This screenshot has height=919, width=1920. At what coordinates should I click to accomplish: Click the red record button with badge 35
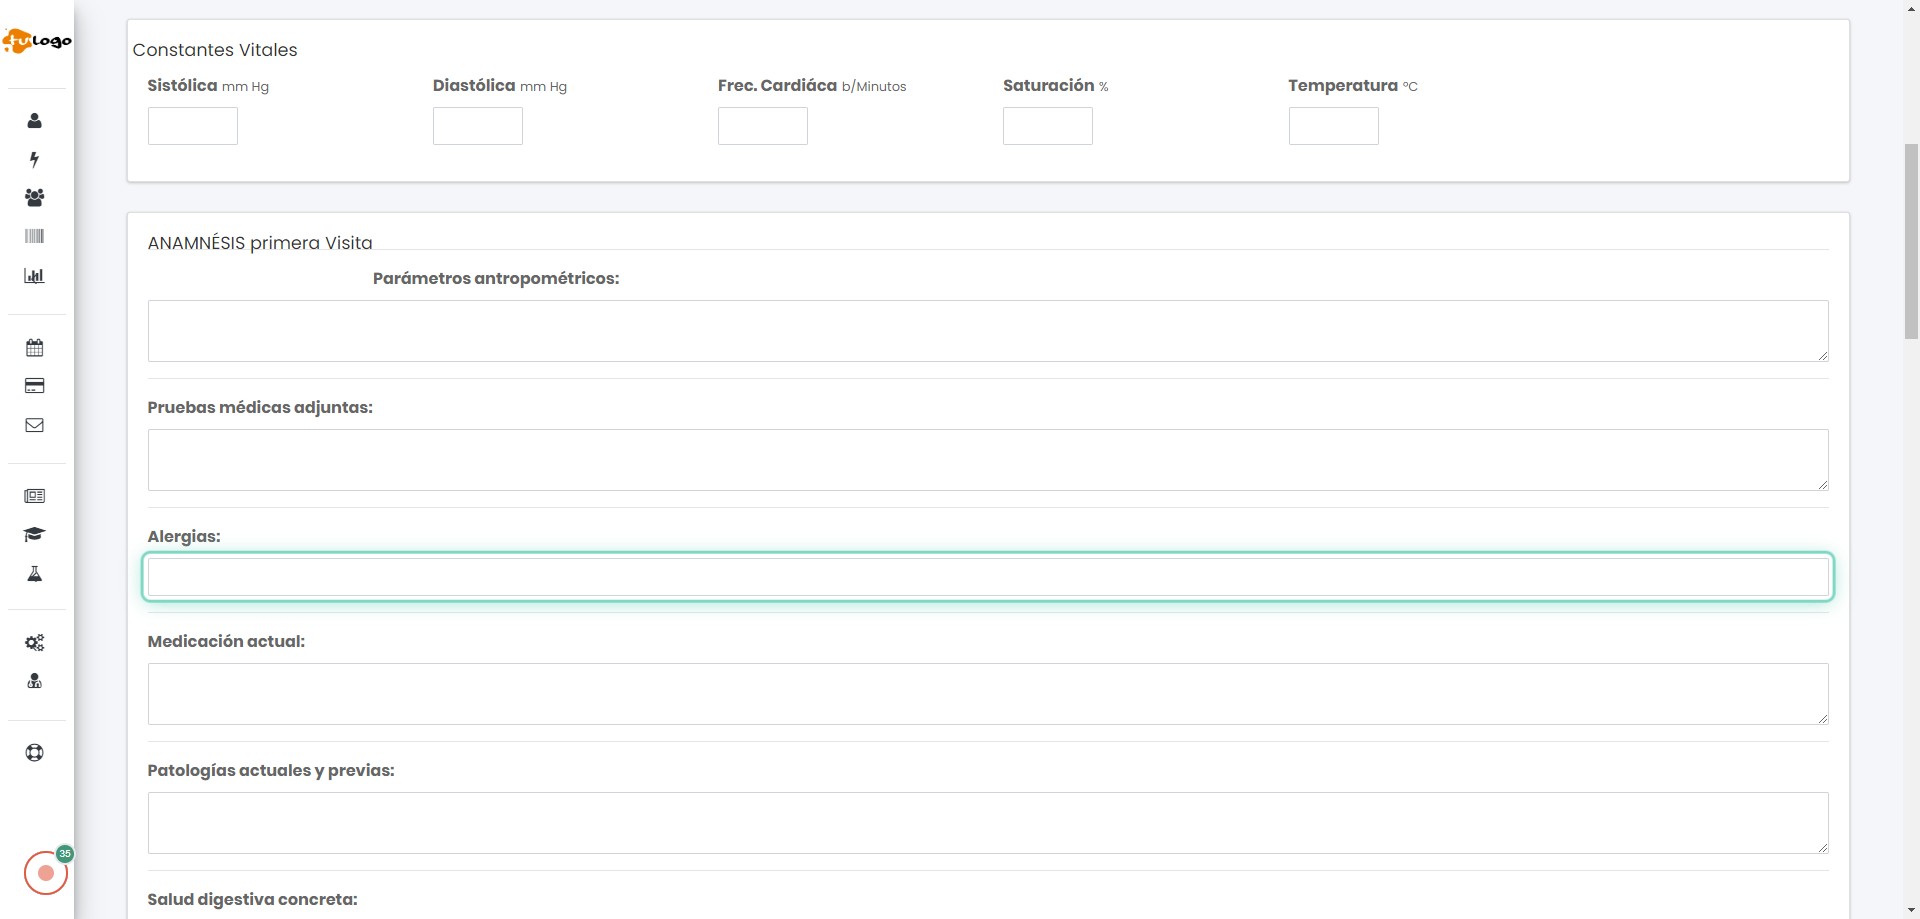click(x=46, y=873)
